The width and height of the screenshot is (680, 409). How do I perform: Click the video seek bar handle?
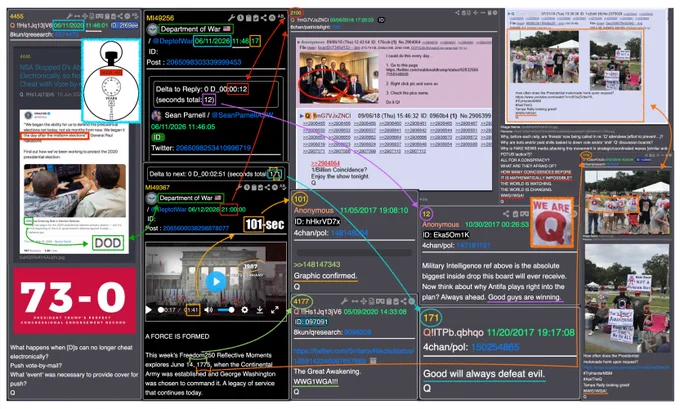click(x=161, y=310)
